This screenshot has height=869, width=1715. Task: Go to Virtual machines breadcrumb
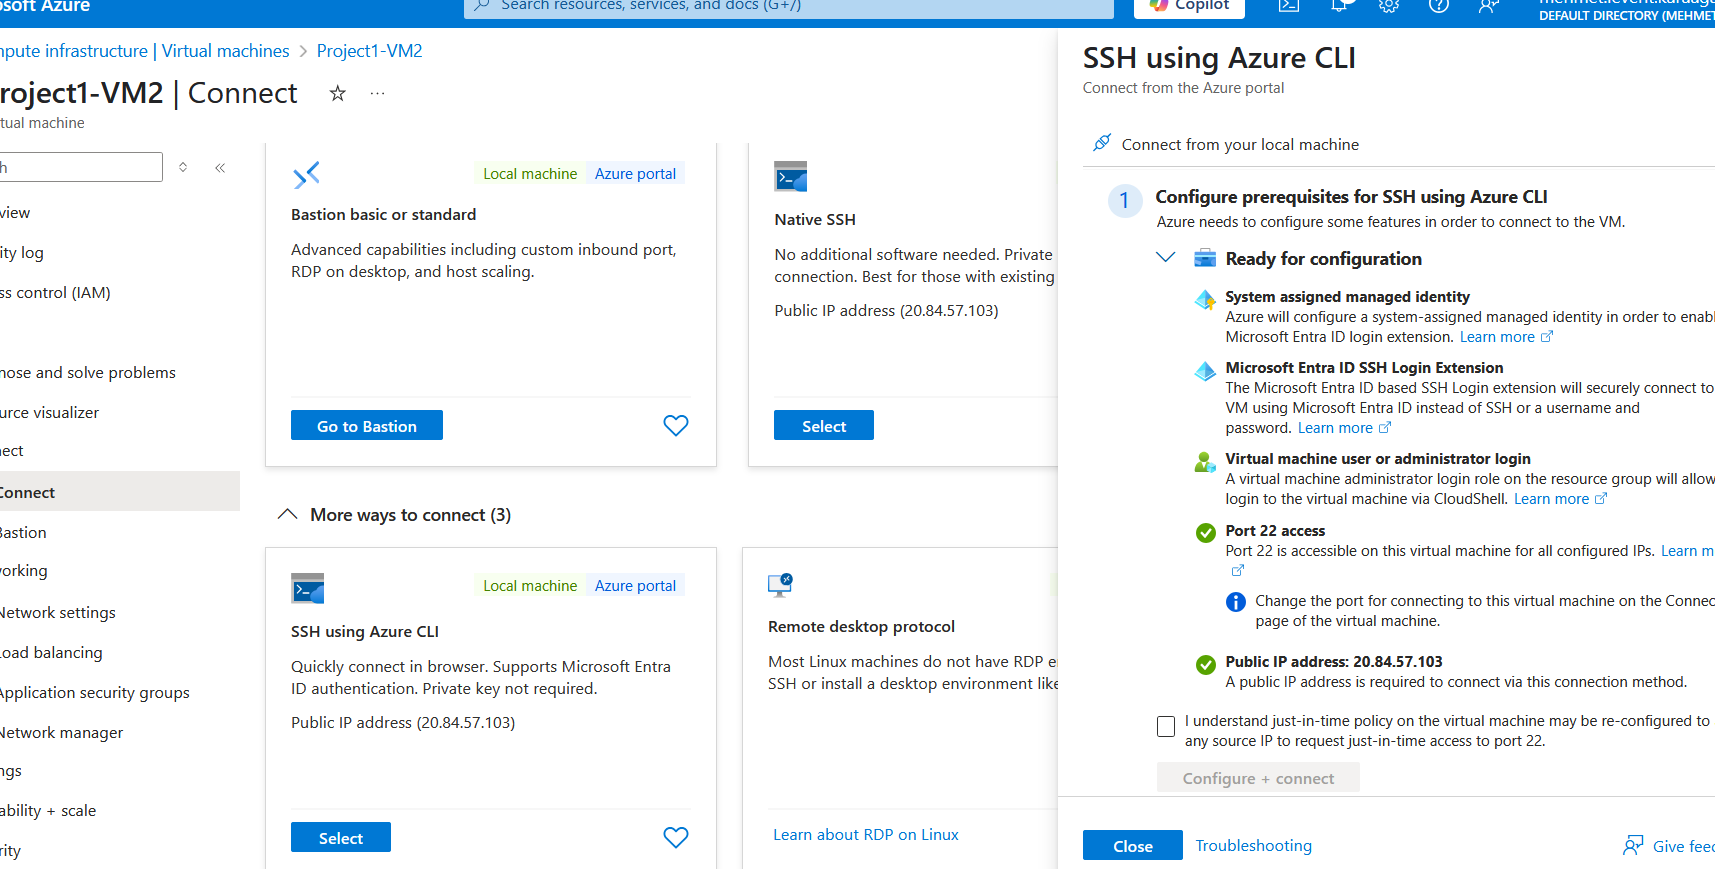pyautogui.click(x=226, y=51)
